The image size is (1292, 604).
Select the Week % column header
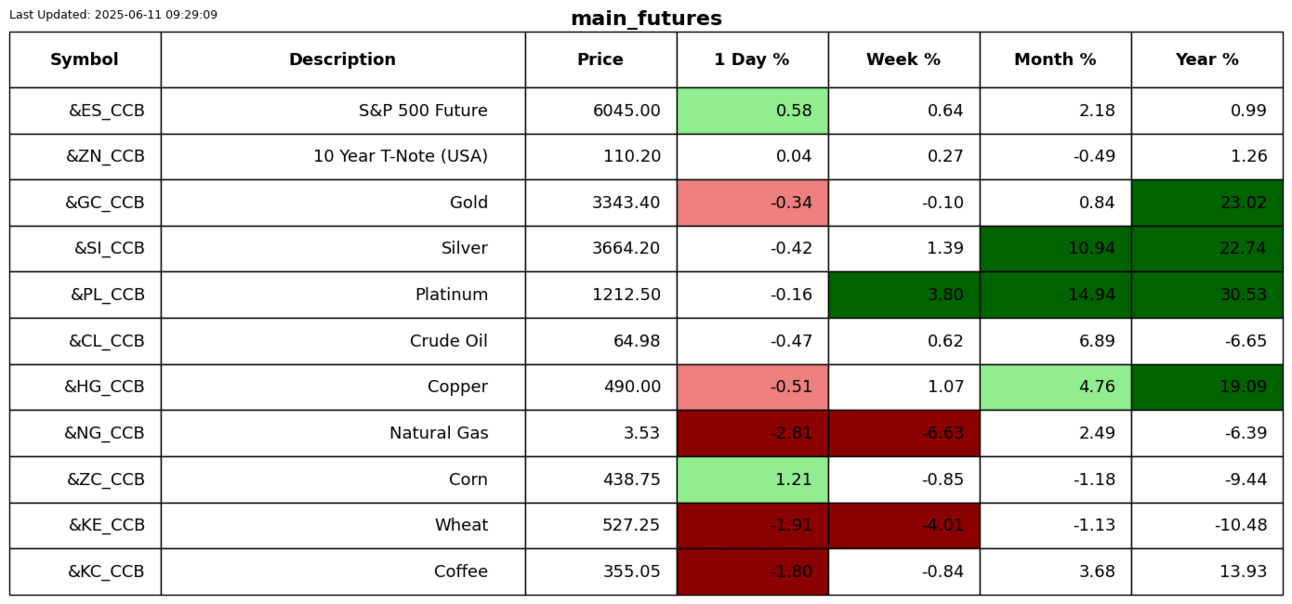pos(903,60)
